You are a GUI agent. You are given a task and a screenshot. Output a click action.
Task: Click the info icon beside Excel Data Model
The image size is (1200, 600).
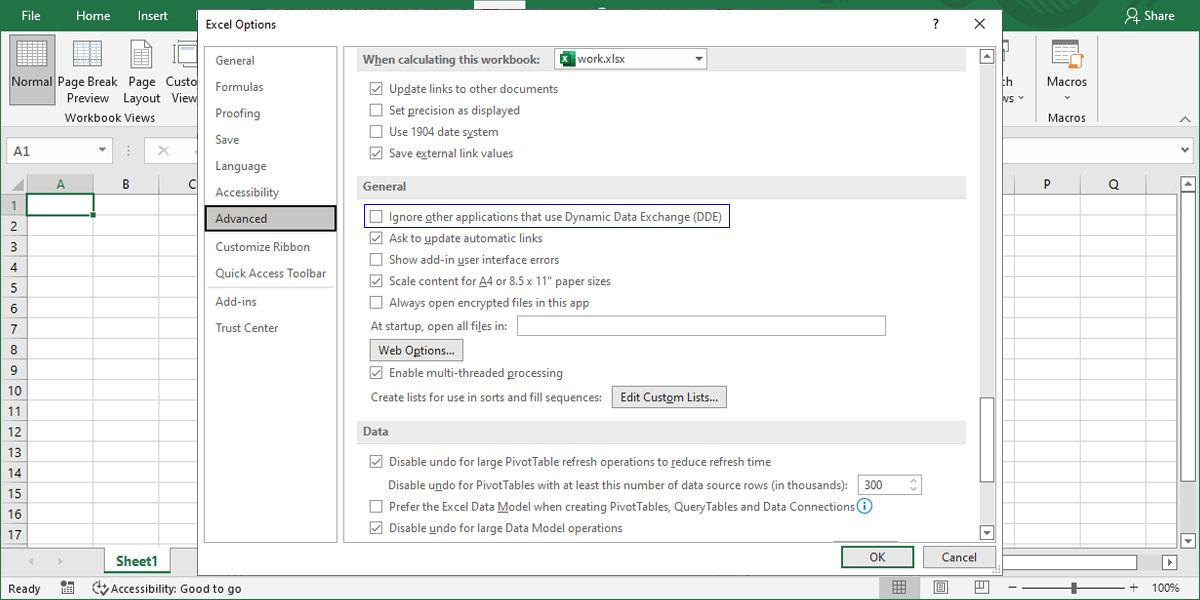[864, 506]
